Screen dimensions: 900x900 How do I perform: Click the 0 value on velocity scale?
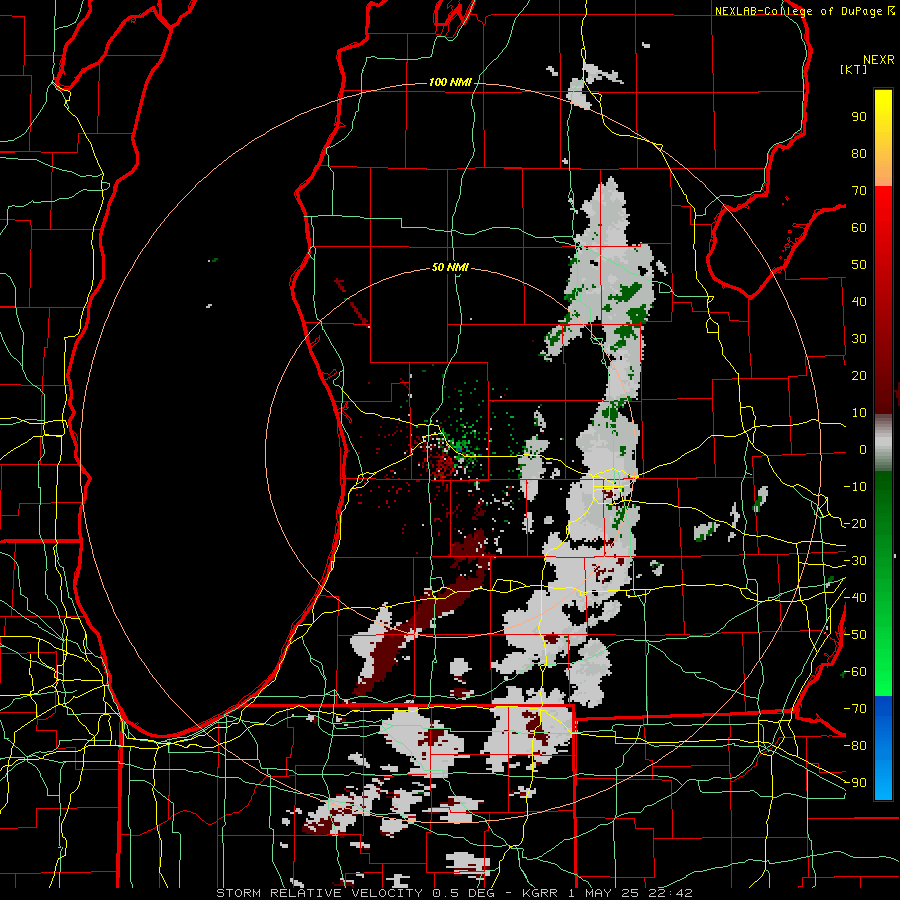click(x=863, y=450)
